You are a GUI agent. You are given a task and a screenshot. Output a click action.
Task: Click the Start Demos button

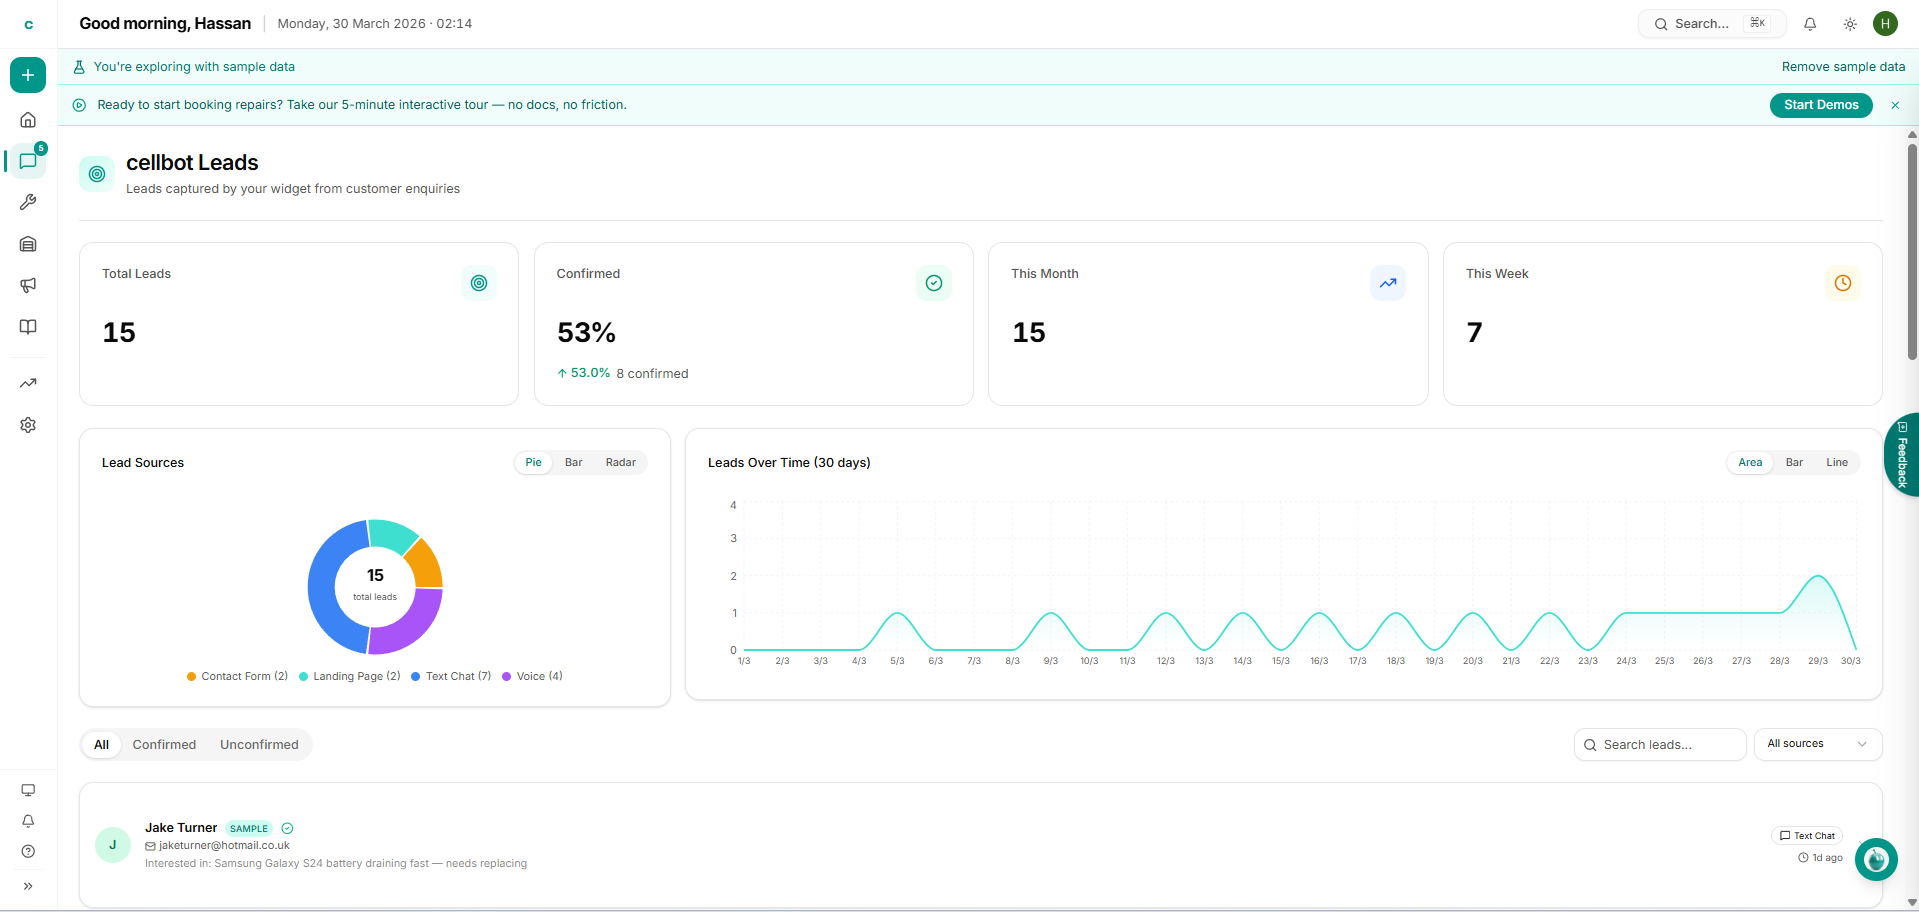point(1820,105)
